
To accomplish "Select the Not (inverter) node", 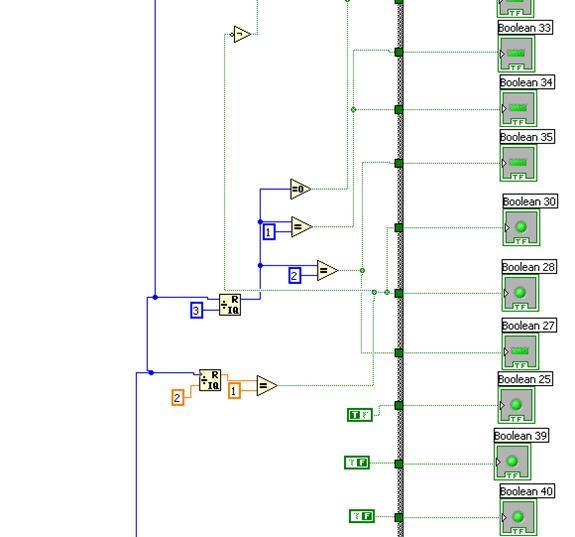I will pos(242,34).
